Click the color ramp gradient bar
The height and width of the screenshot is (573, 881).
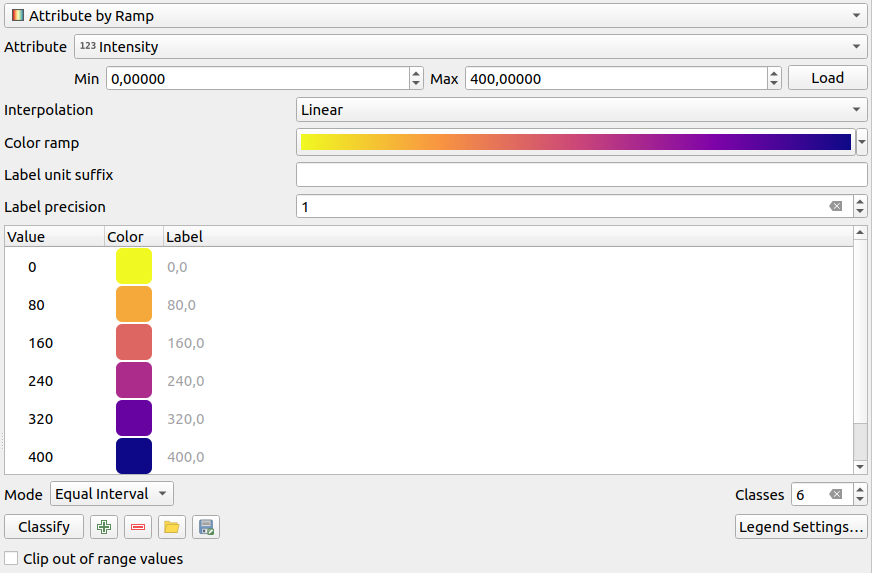pyautogui.click(x=575, y=143)
